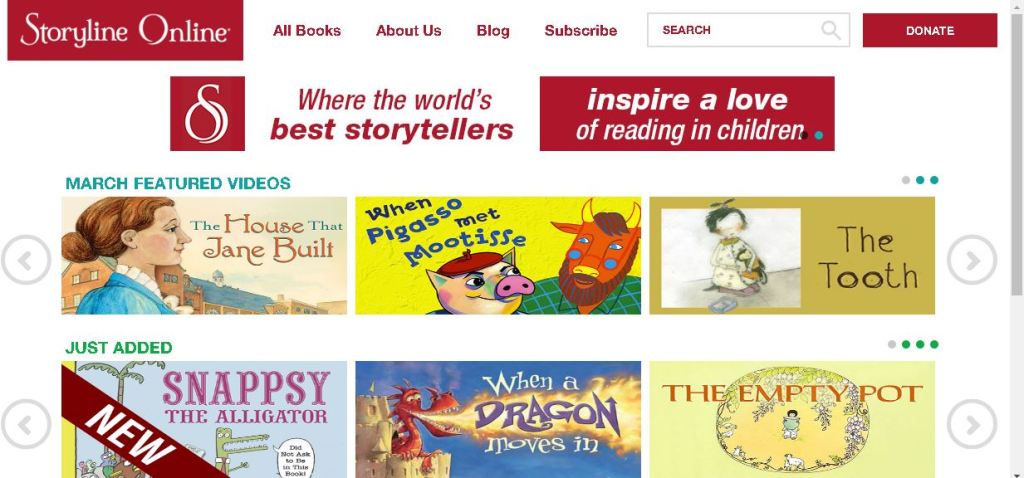Click the Storyline Online logo
Image resolution: width=1024 pixels, height=478 pixels.
125,30
